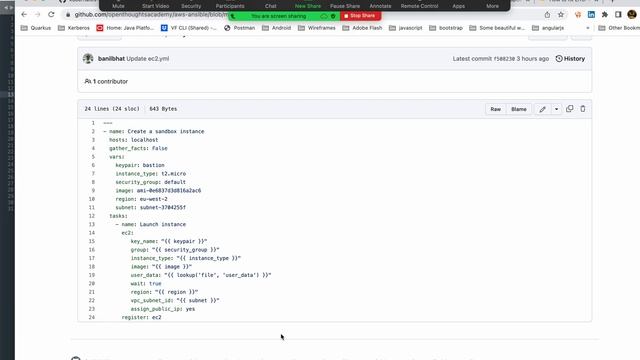Select line number 24 in code
This screenshot has width=640, height=360.
[x=91, y=317]
